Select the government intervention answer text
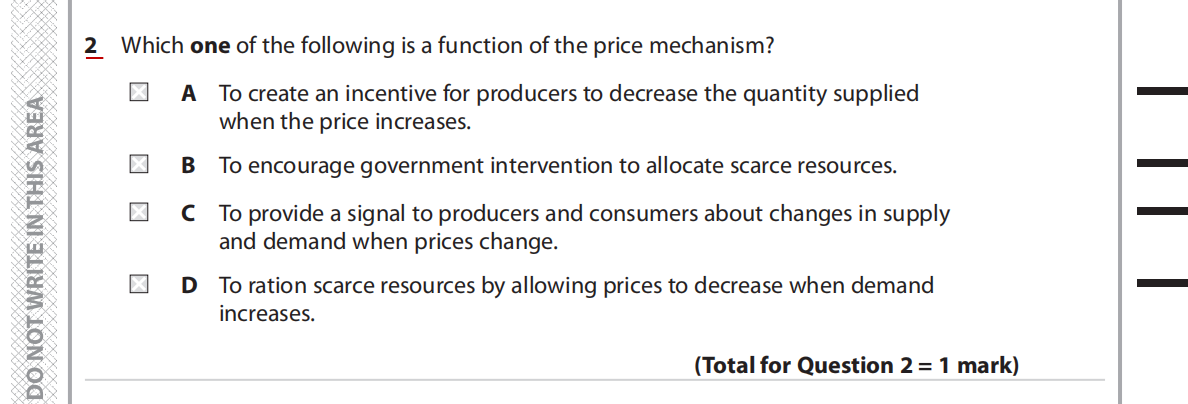 (x=557, y=166)
